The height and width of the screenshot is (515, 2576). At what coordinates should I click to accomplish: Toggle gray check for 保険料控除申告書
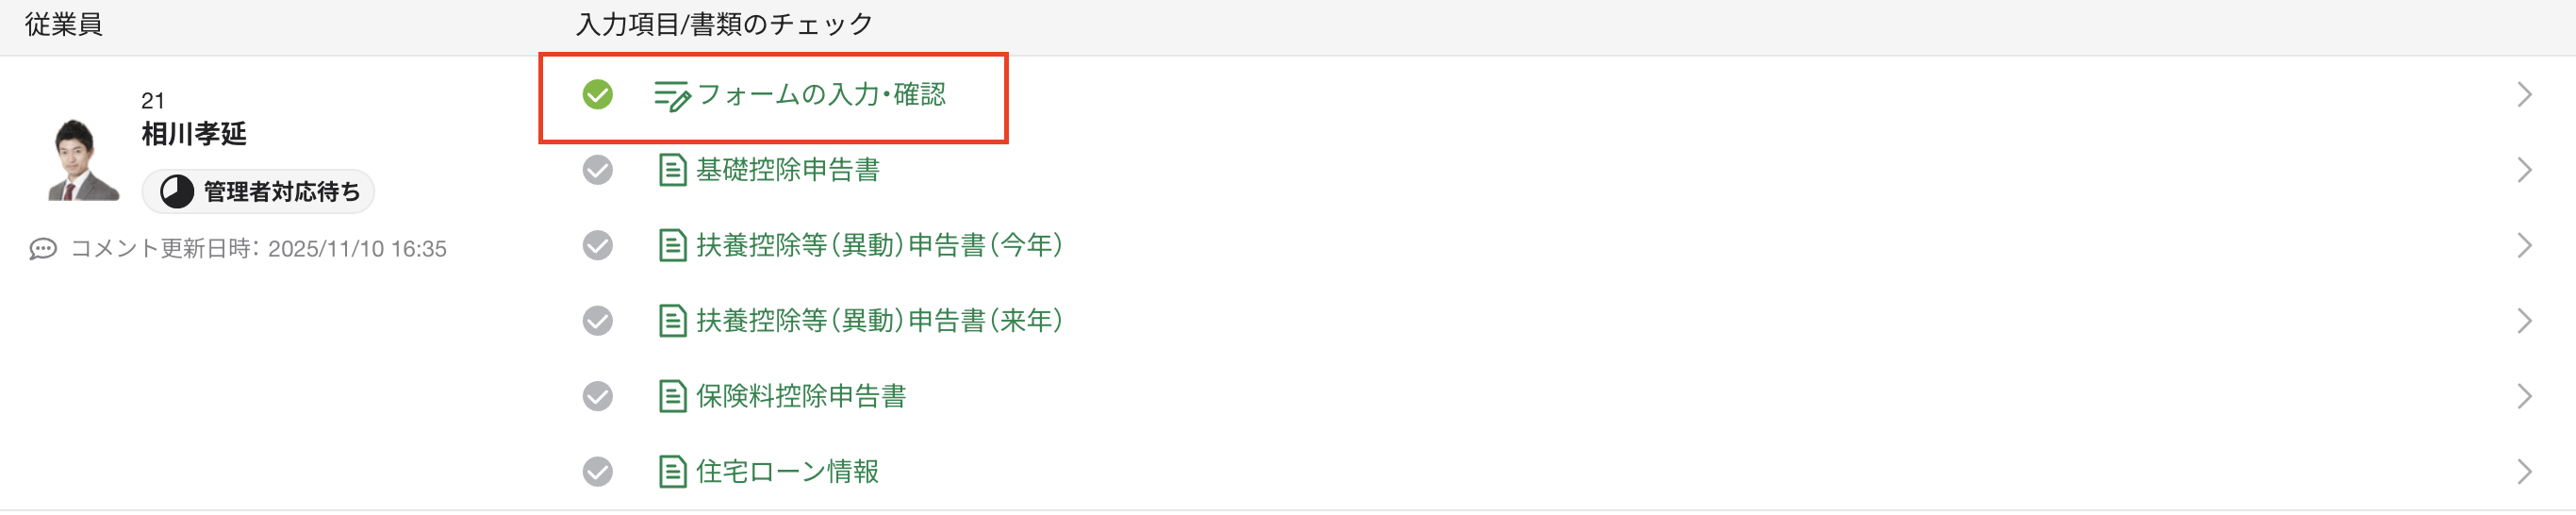pos(598,396)
